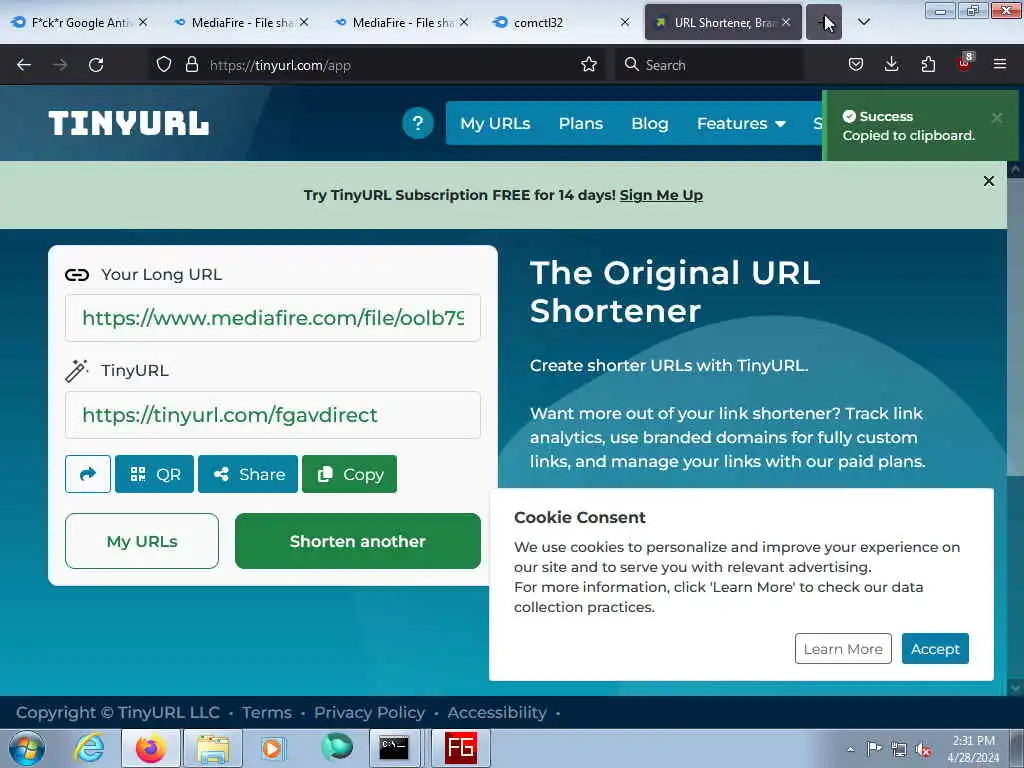This screenshot has width=1024, height=768.
Task: Open My URLs in the navigation bar
Action: click(495, 123)
